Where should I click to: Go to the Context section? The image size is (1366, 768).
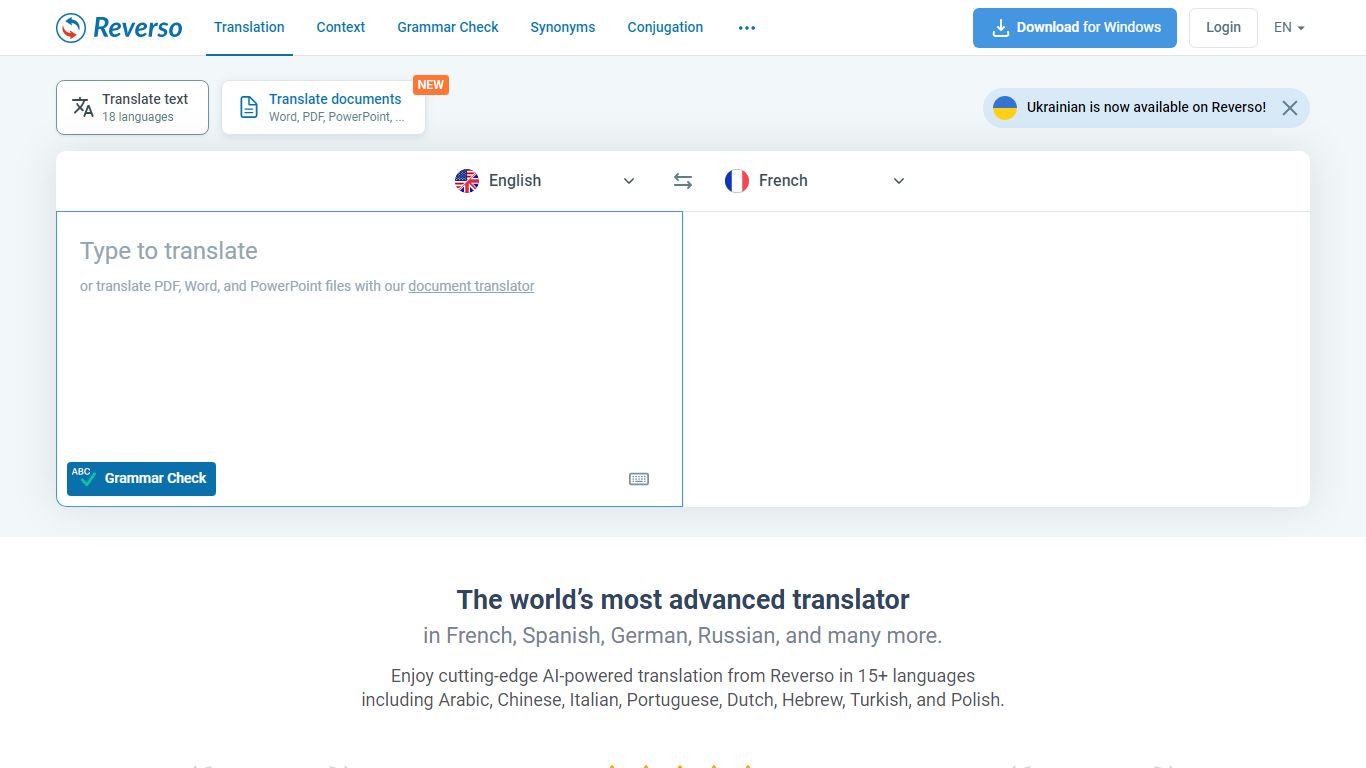tap(341, 27)
